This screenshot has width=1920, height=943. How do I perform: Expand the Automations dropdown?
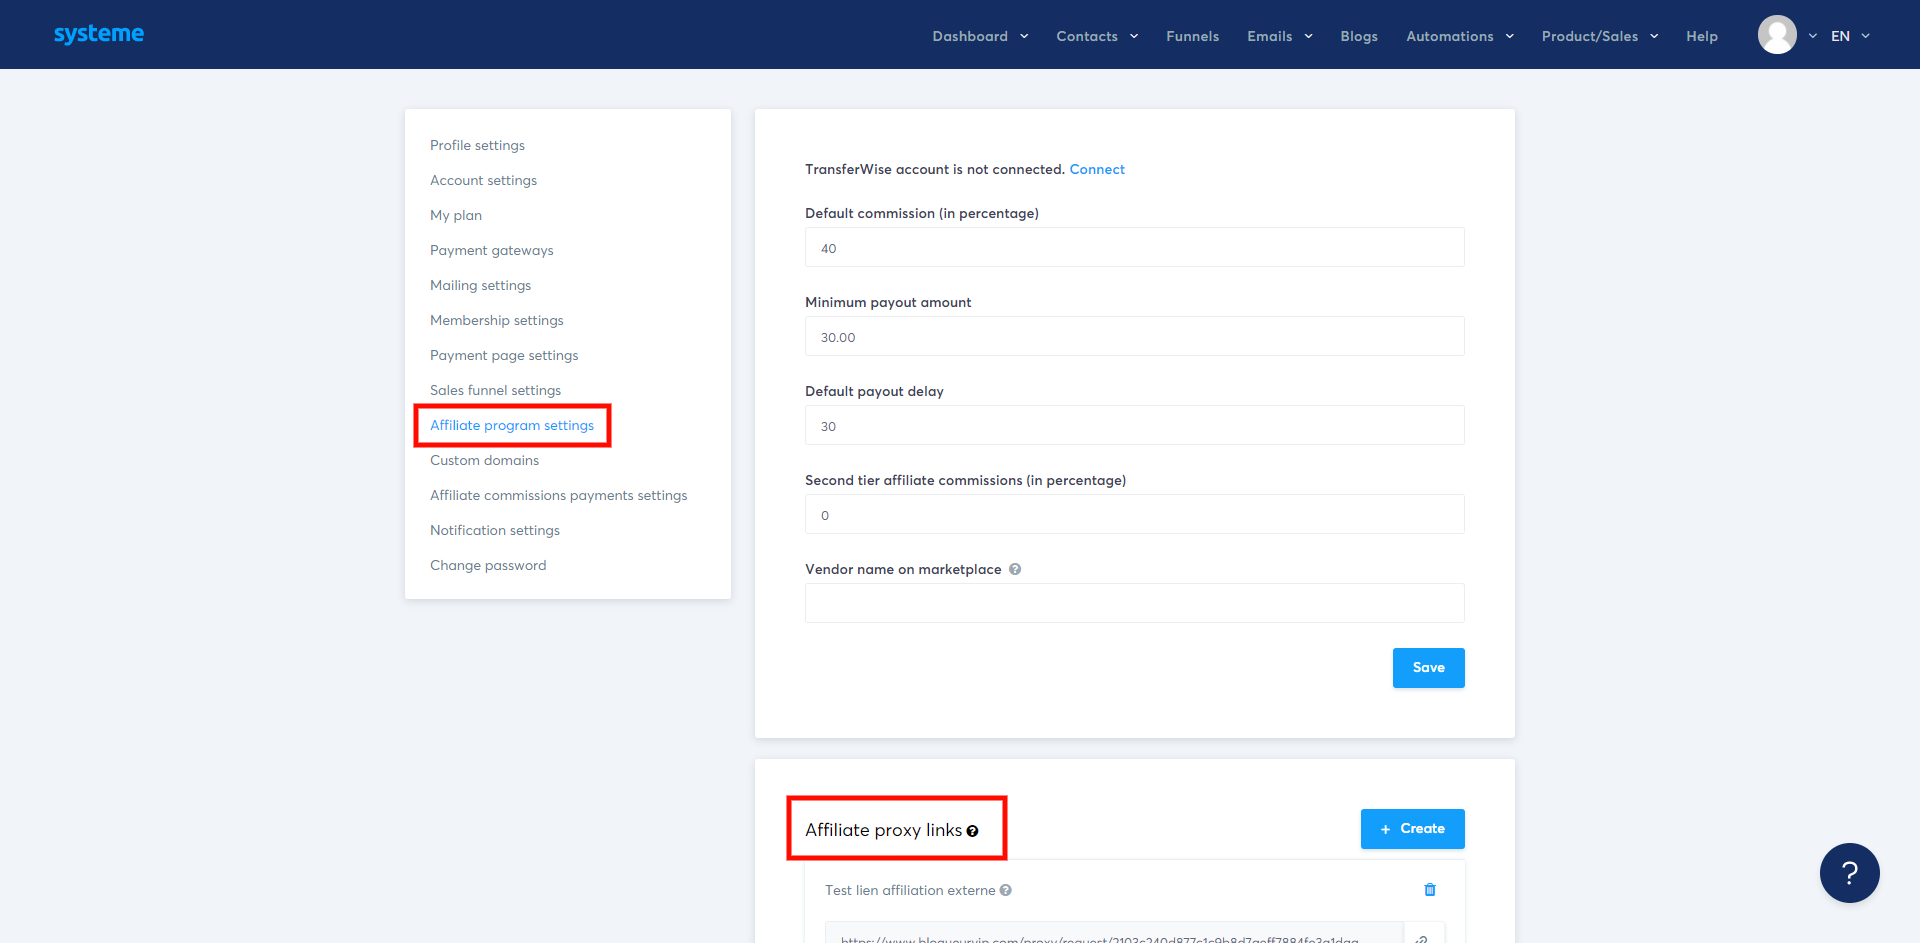1457,36
